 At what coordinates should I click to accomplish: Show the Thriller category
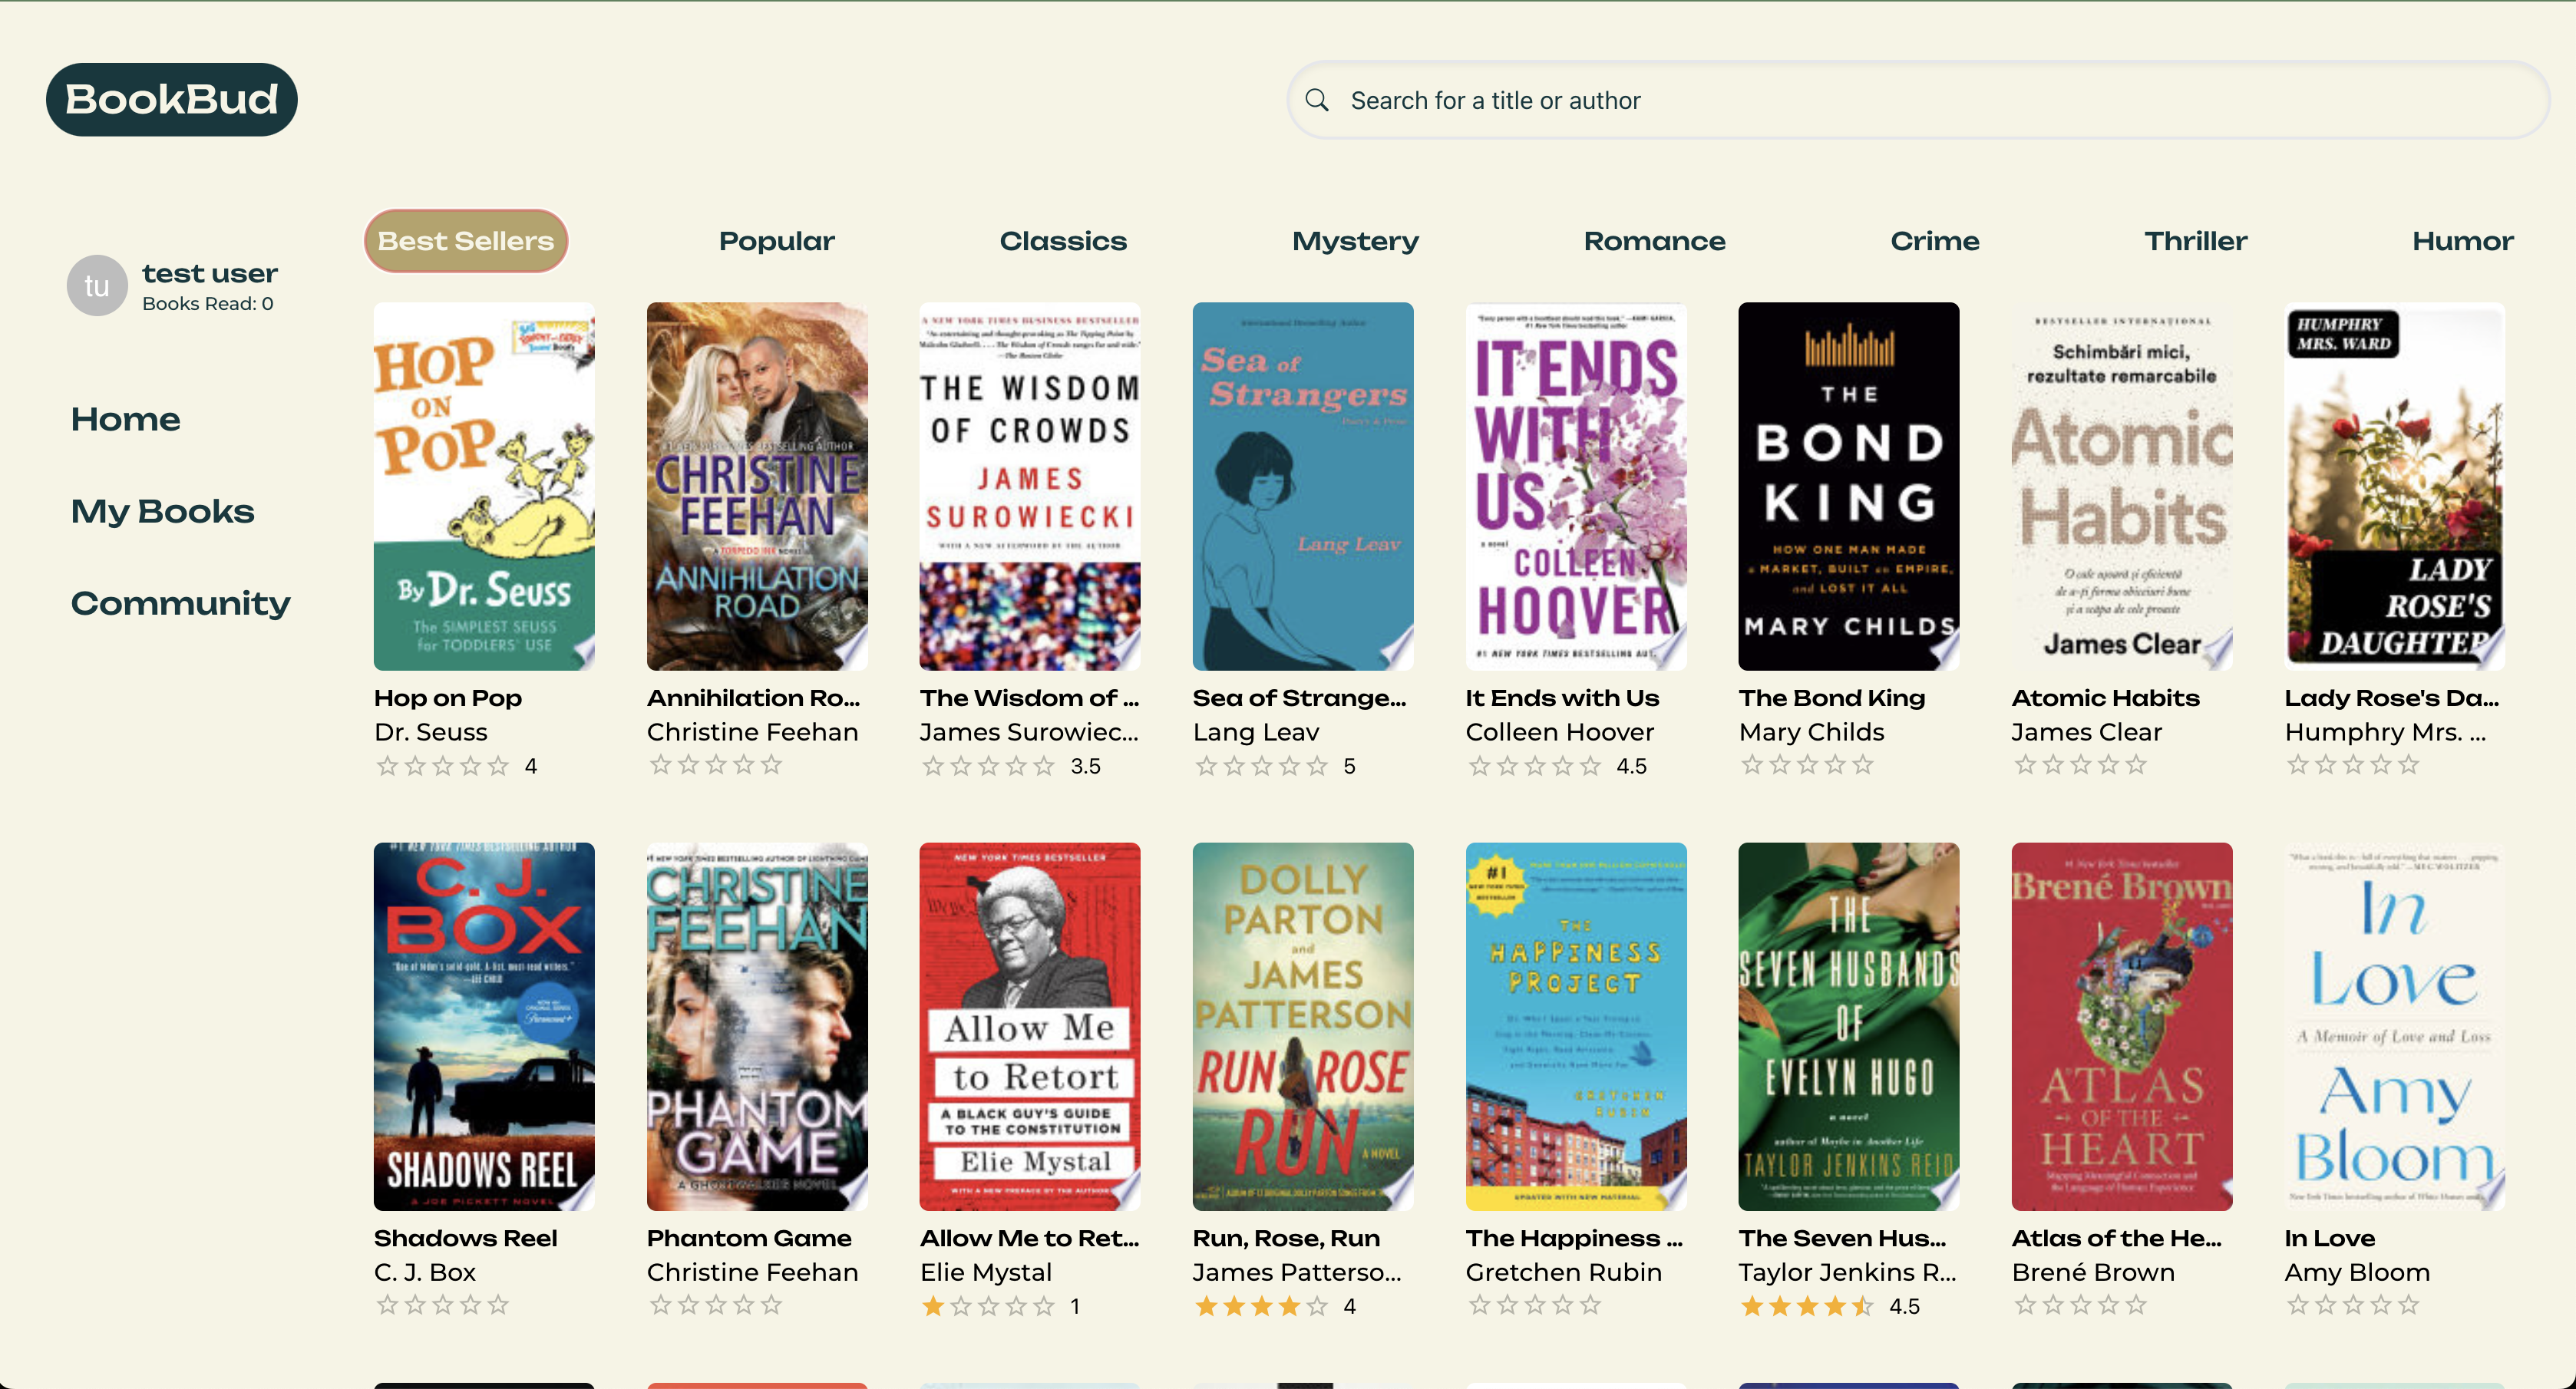(x=2195, y=241)
